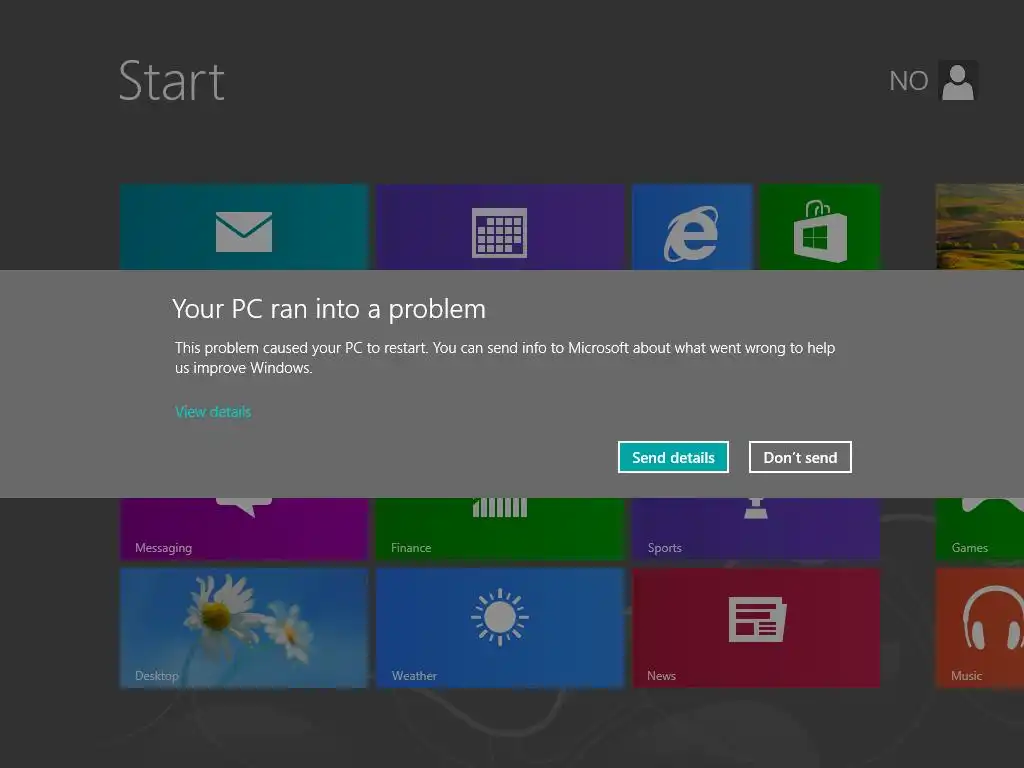
Task: Open the Finance tile
Action: pyautogui.click(x=500, y=528)
